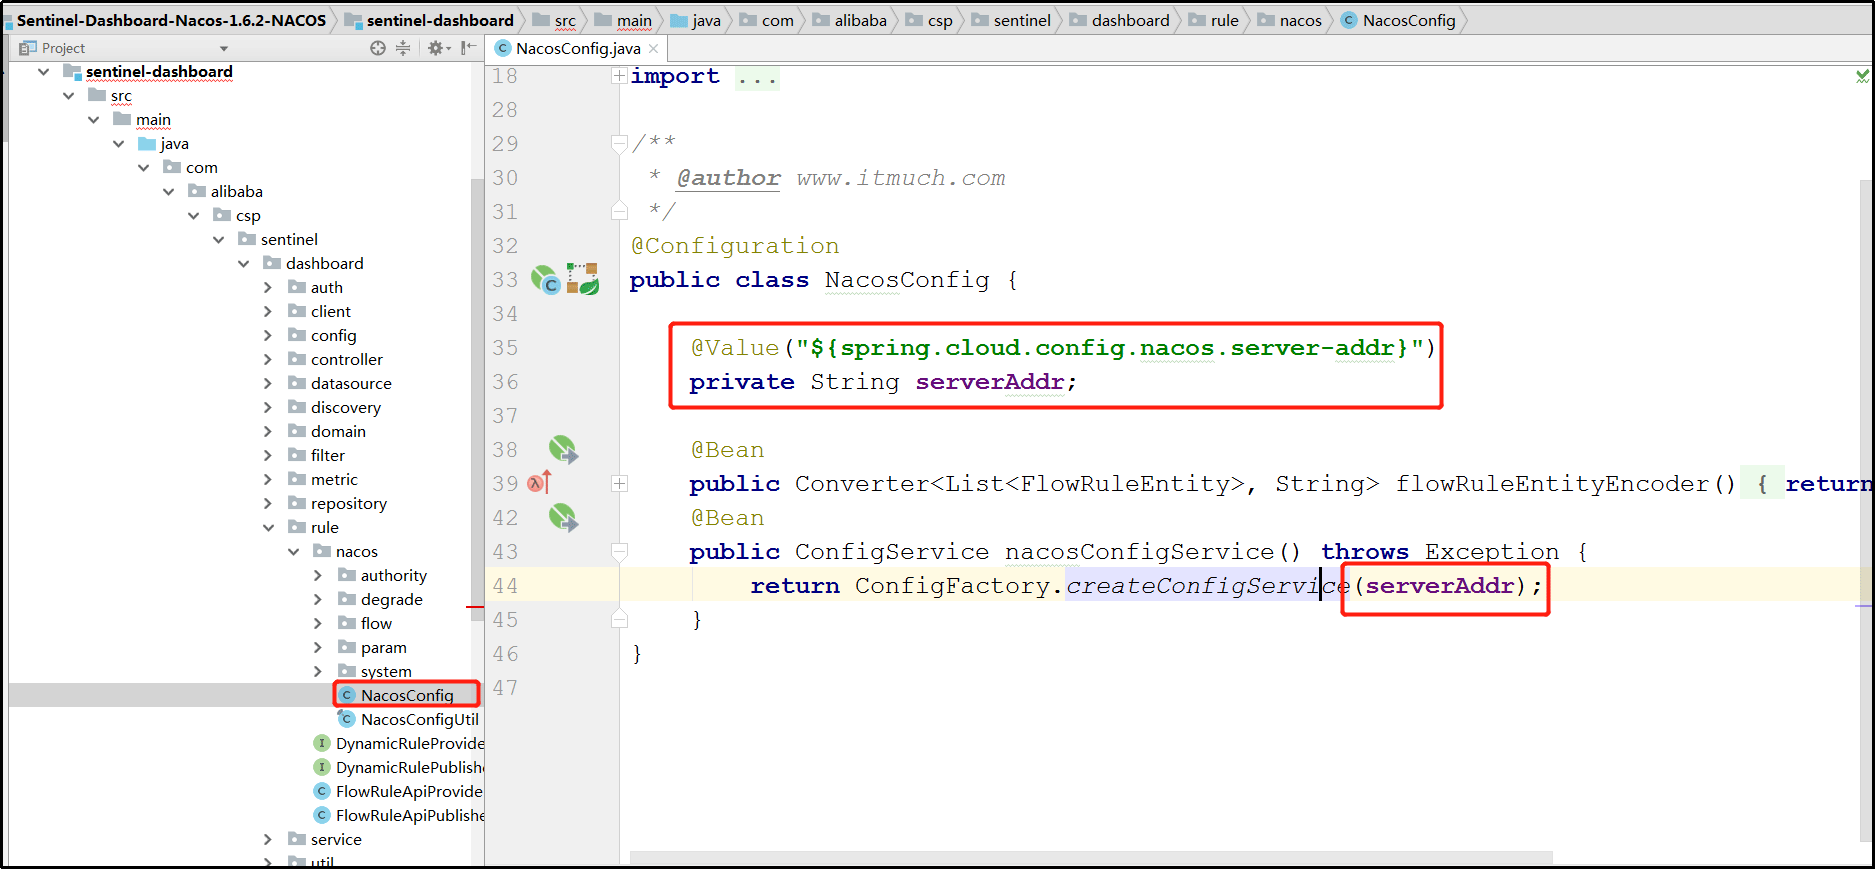This screenshot has width=1875, height=870.
Task: Select the param package in tree
Action: point(383,648)
